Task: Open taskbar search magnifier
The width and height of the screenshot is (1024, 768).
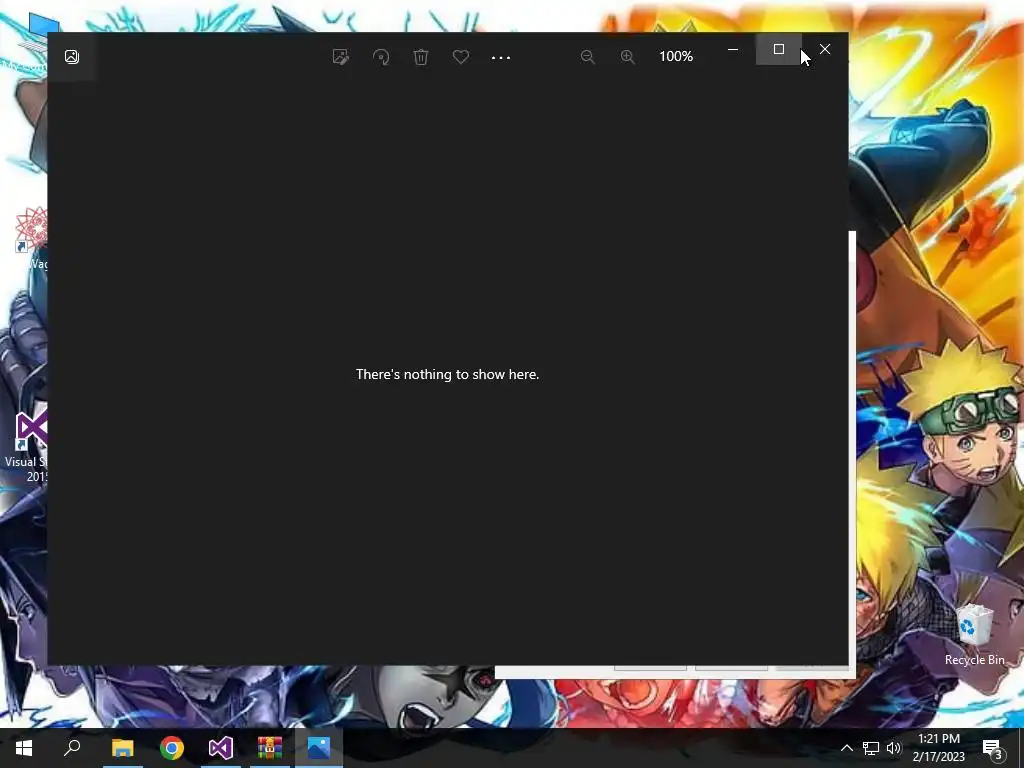Action: [x=72, y=747]
